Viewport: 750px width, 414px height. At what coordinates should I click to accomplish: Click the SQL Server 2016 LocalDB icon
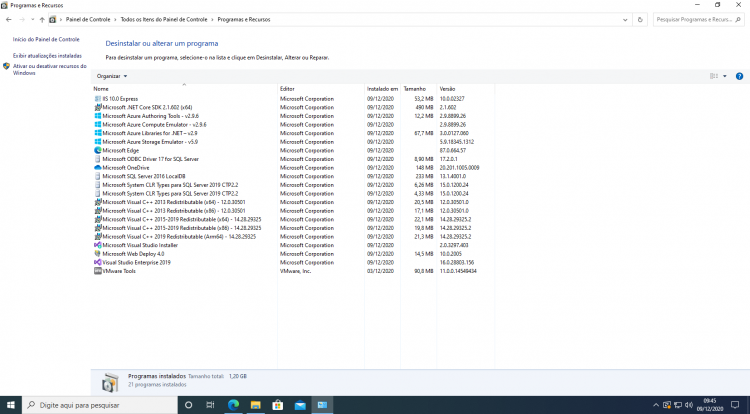click(x=98, y=176)
